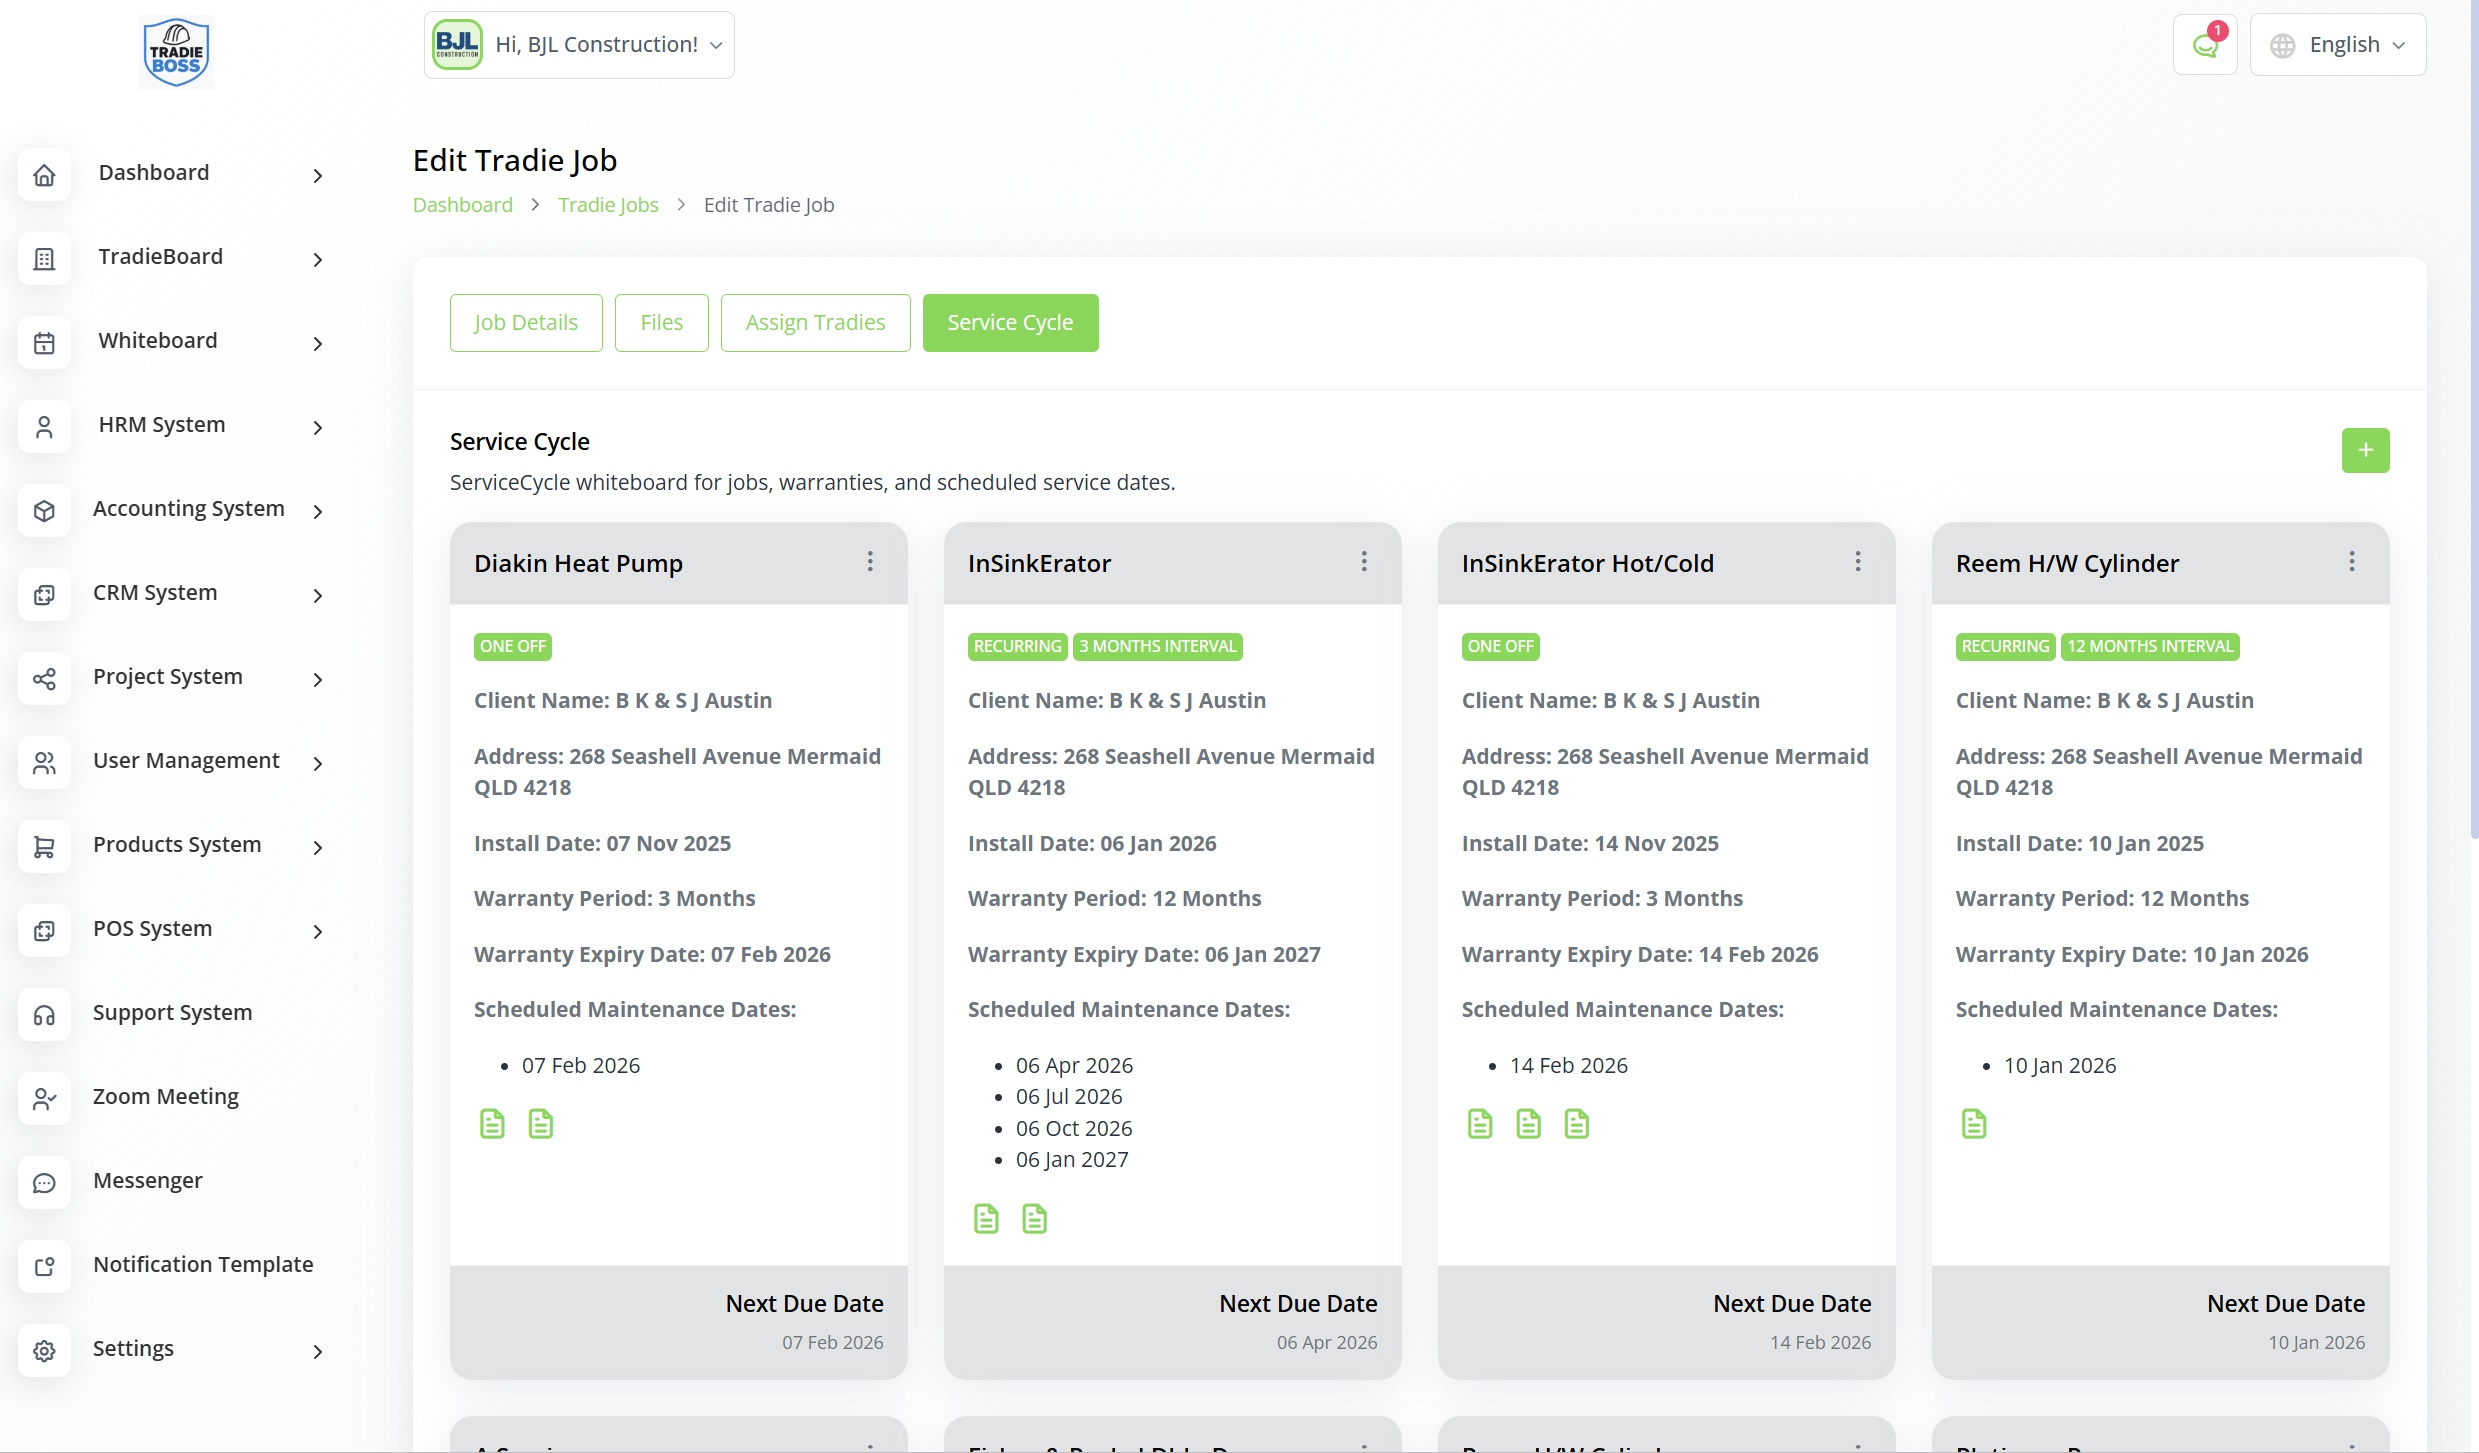Switch to the Assign Tradies tab
The image size is (2479, 1453).
[x=814, y=323]
